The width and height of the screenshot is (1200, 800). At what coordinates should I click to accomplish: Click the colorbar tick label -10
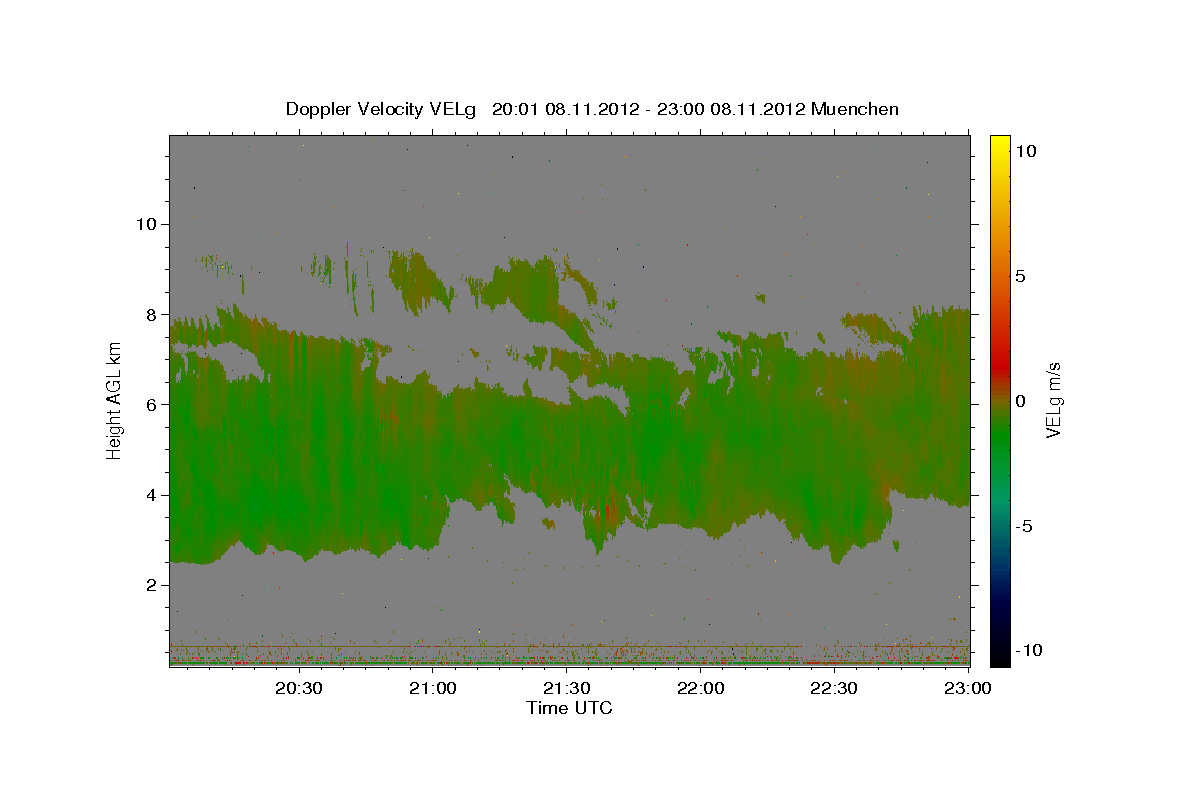1028,650
